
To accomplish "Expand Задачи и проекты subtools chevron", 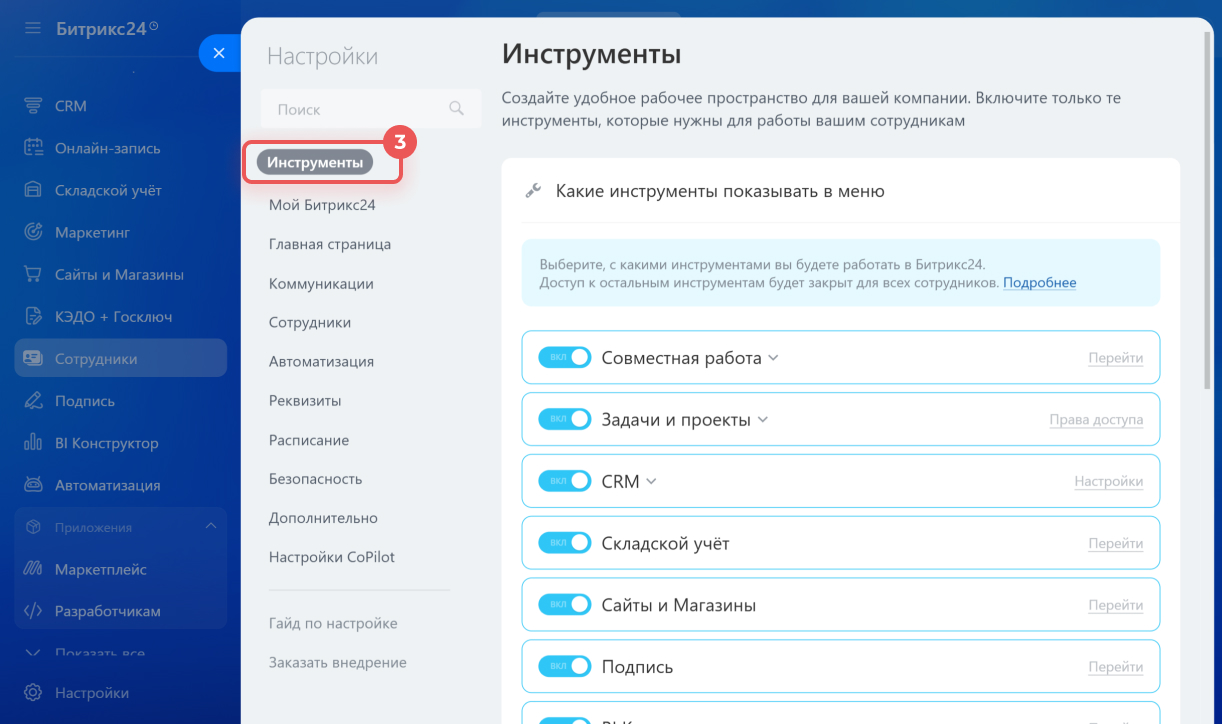I will click(x=762, y=420).
